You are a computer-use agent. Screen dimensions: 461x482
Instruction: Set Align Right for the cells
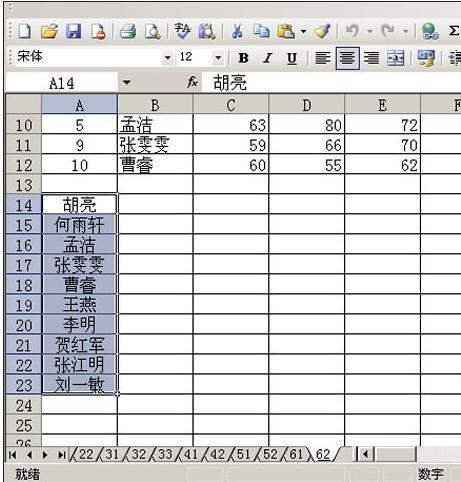(371, 59)
